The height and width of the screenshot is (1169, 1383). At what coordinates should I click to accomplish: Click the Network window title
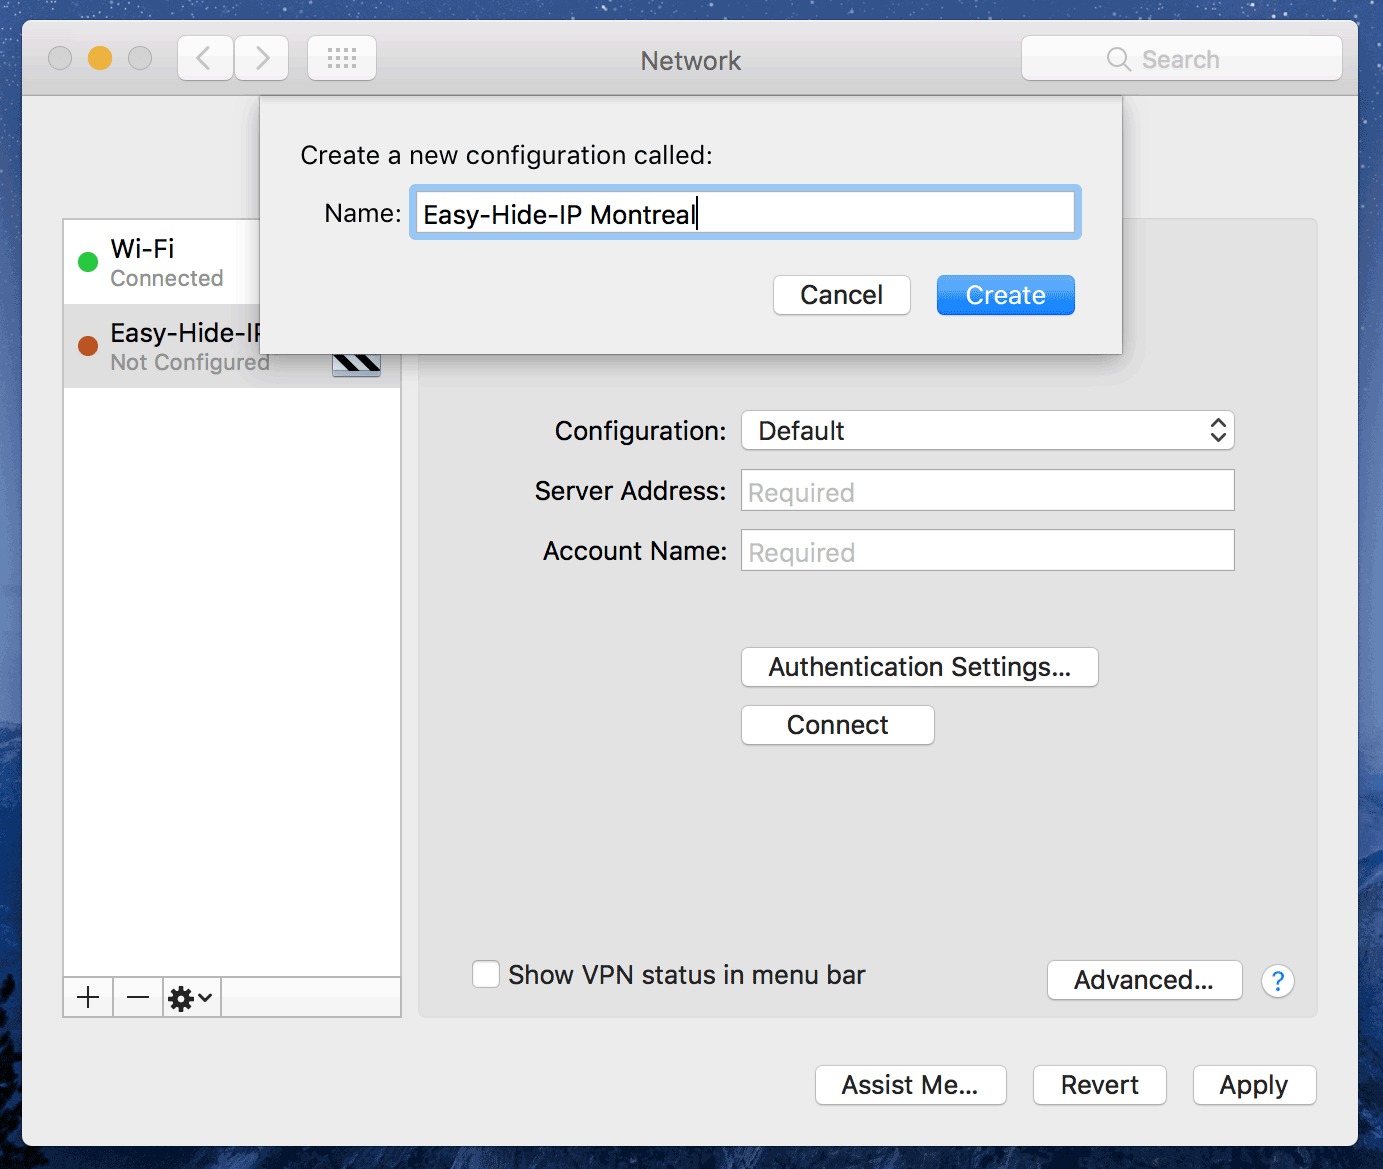click(691, 61)
